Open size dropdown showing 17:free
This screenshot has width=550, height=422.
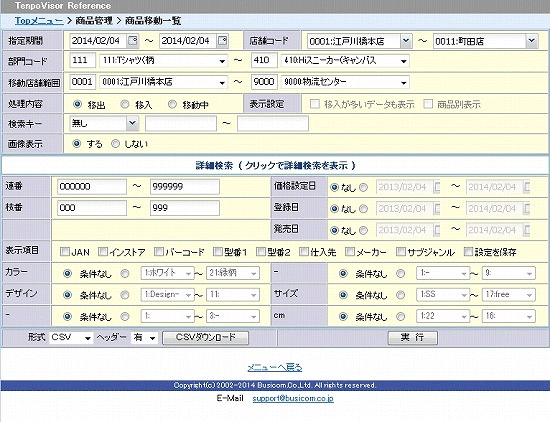[x=509, y=295]
